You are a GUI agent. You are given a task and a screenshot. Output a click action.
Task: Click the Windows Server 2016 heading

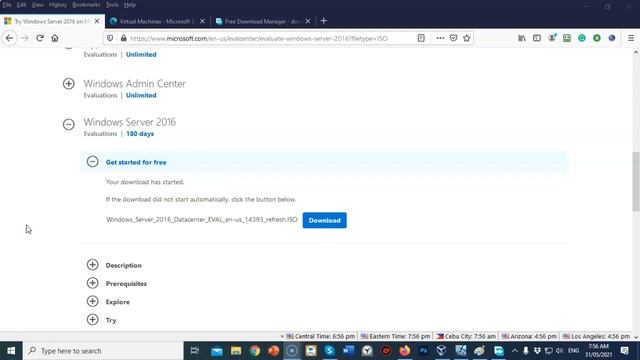coord(130,122)
